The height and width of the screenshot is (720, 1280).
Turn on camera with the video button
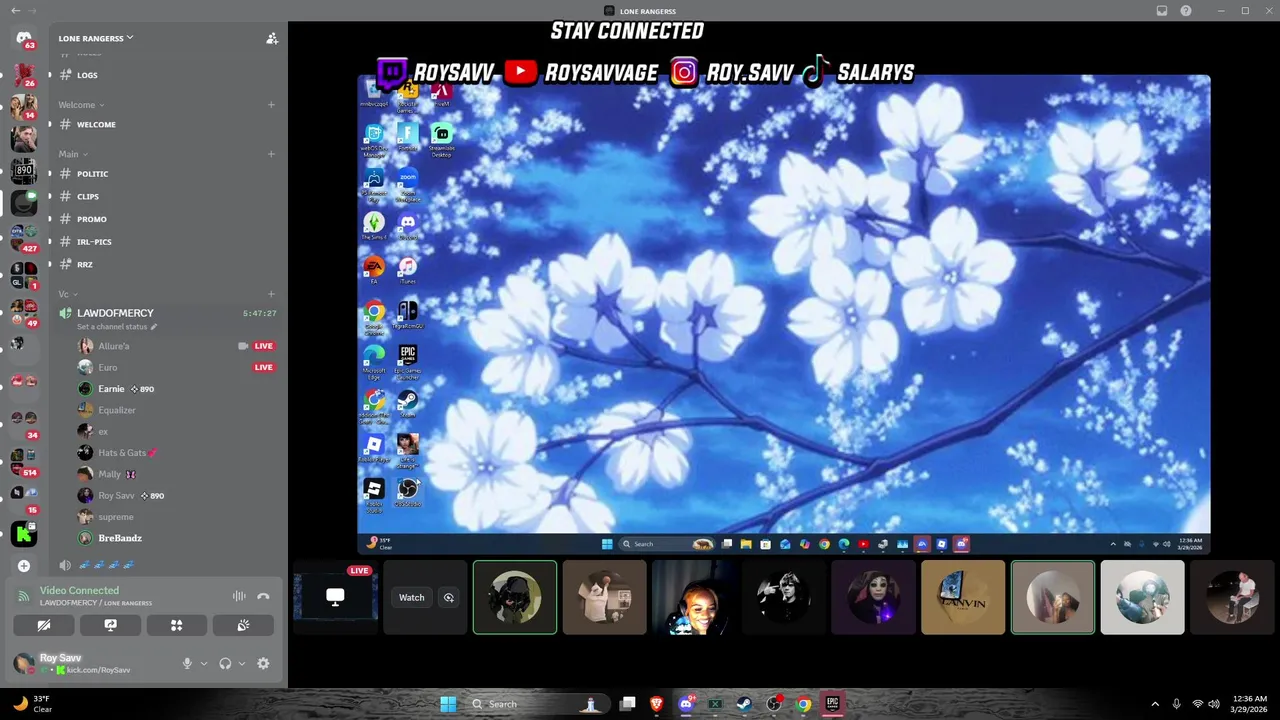[x=44, y=625]
